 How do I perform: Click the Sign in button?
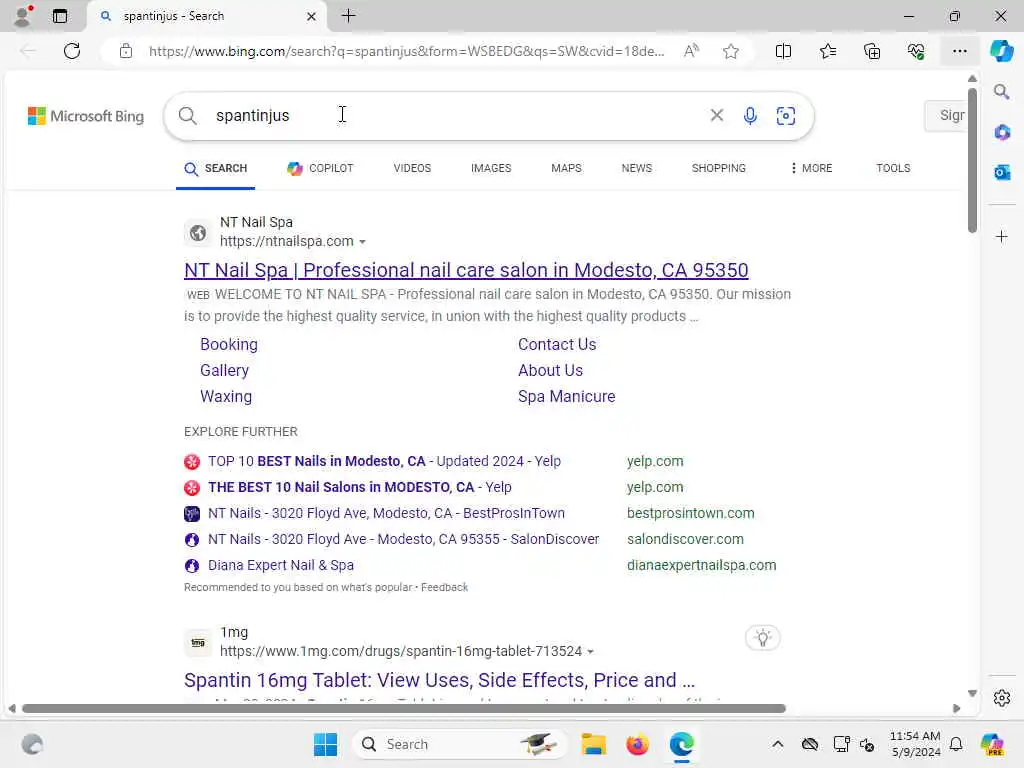tap(945, 116)
